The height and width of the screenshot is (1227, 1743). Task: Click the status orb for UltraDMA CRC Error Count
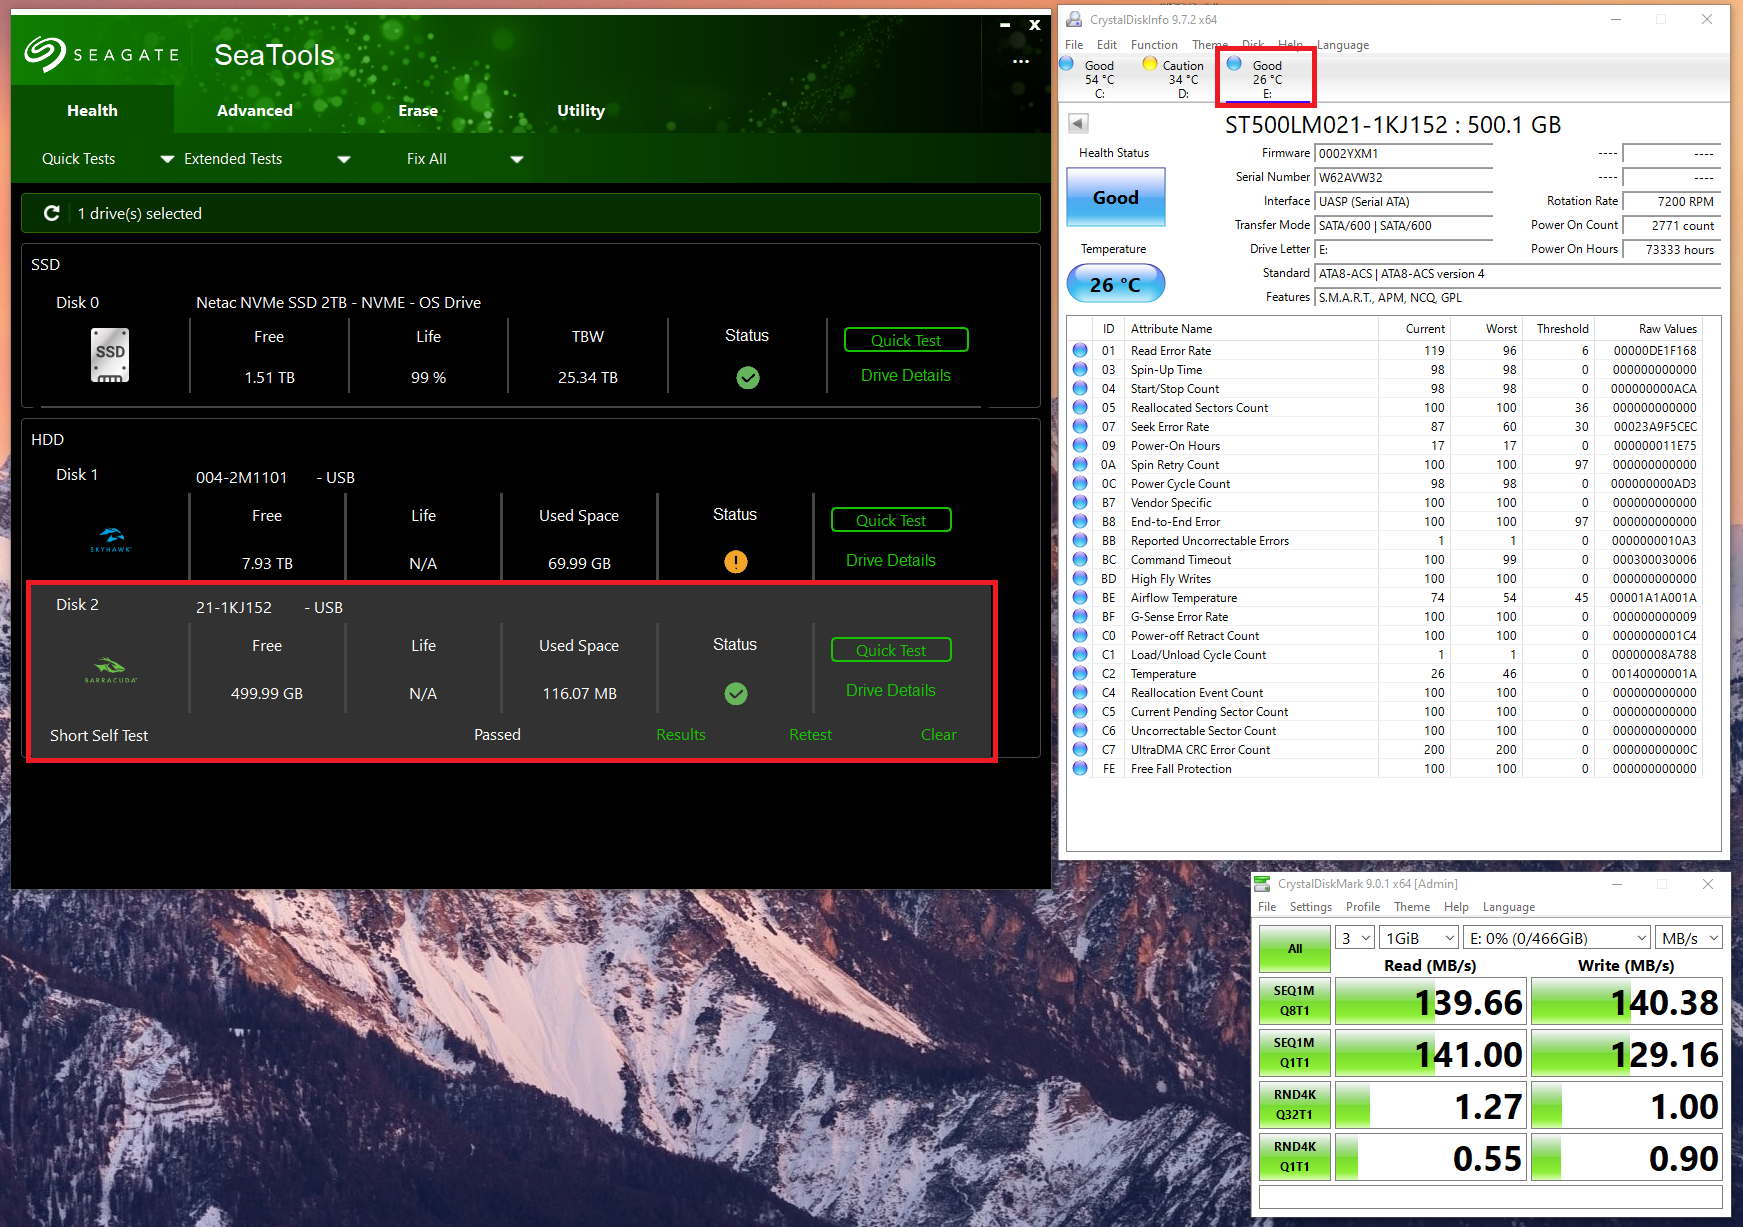point(1080,749)
